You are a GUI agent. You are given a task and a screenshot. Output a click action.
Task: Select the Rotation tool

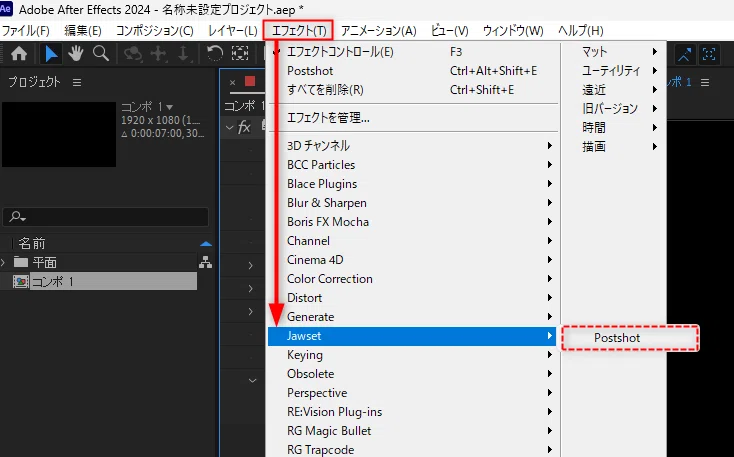214,54
